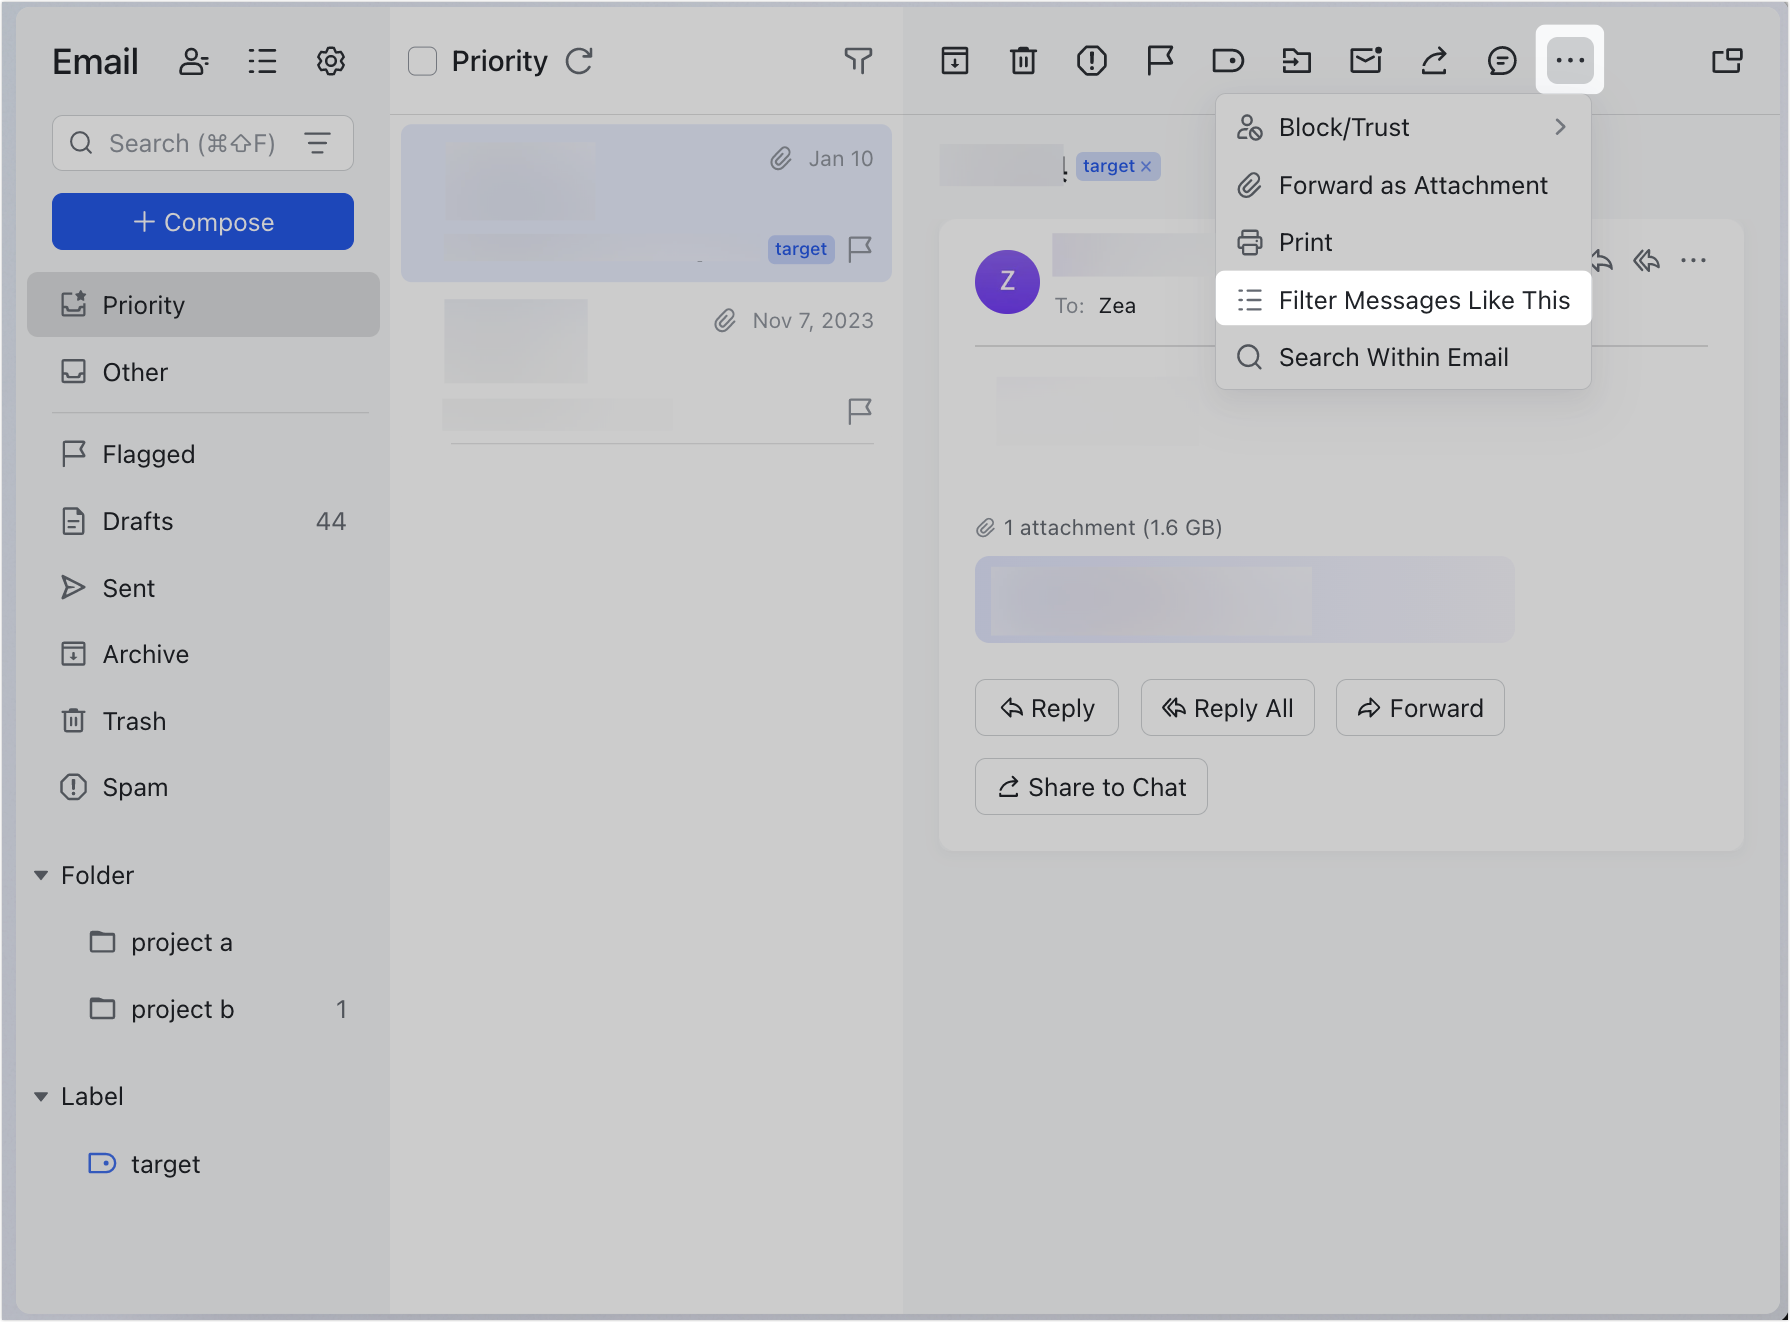Check the select-all checkbox next to Priority
Image resolution: width=1790 pixels, height=1322 pixels.
[422, 61]
